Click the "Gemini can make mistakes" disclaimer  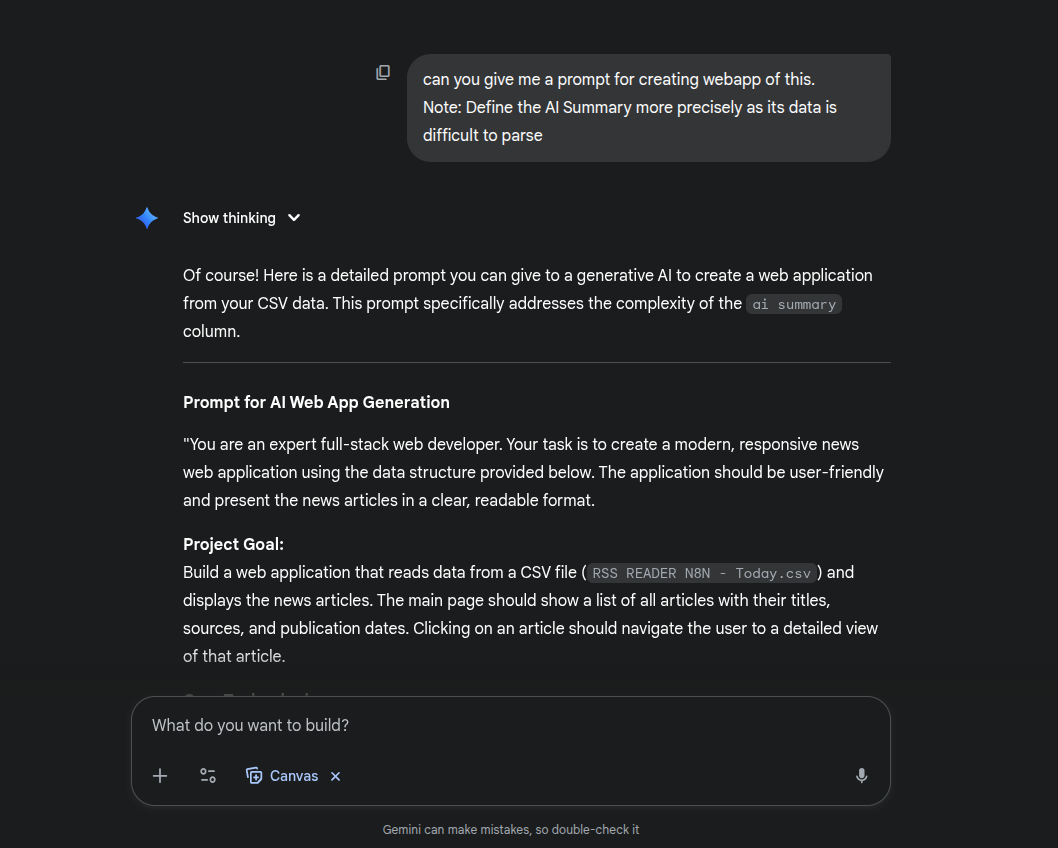510,830
